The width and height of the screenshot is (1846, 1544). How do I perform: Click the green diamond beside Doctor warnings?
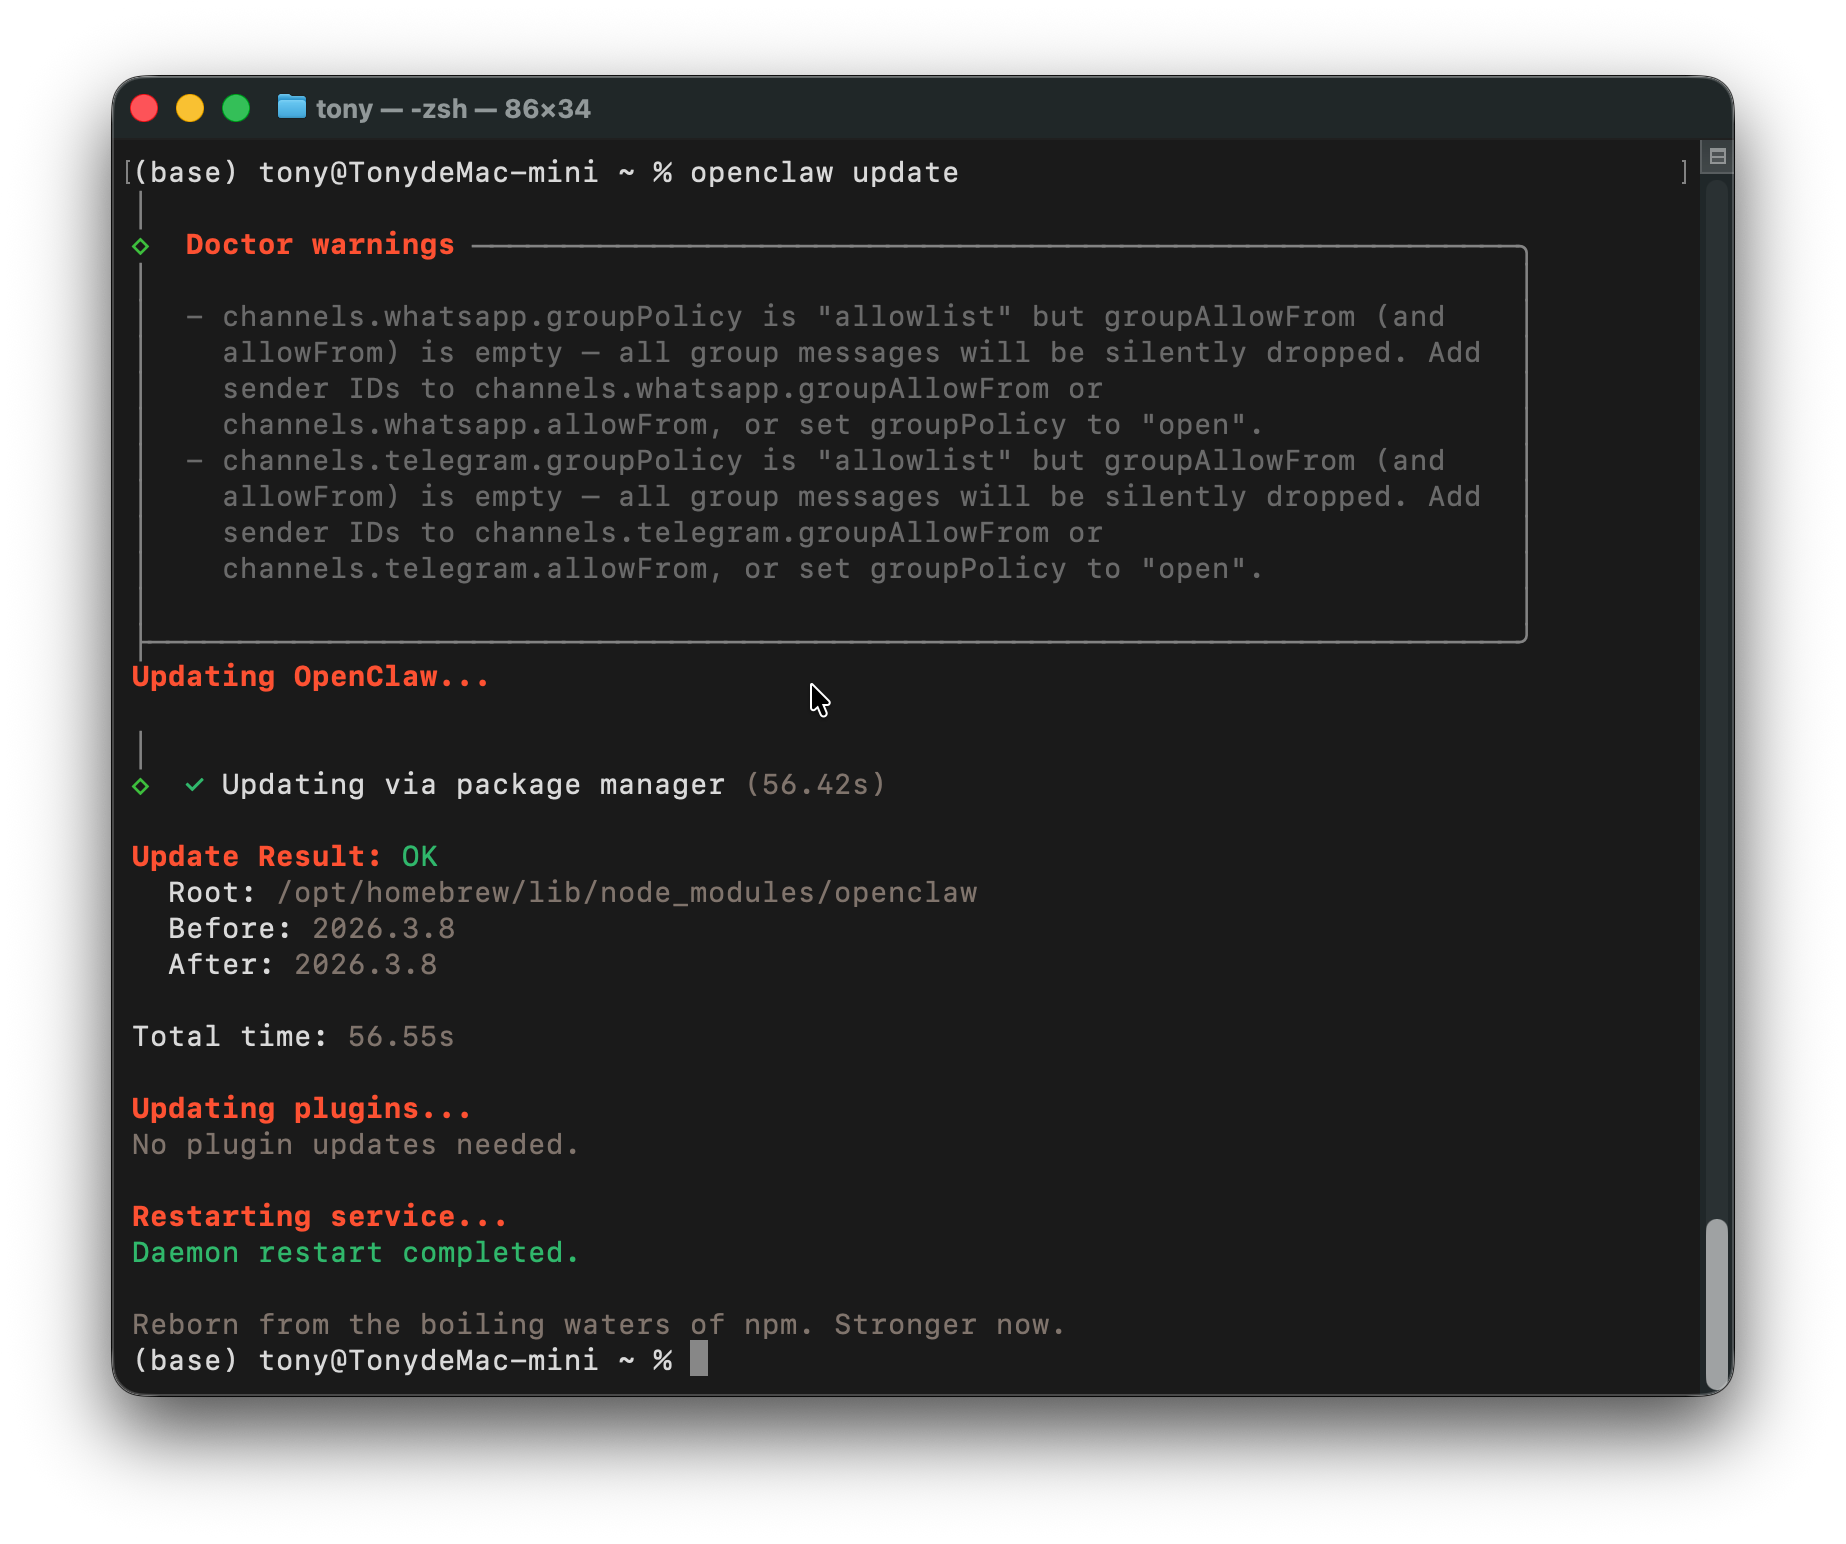point(141,246)
